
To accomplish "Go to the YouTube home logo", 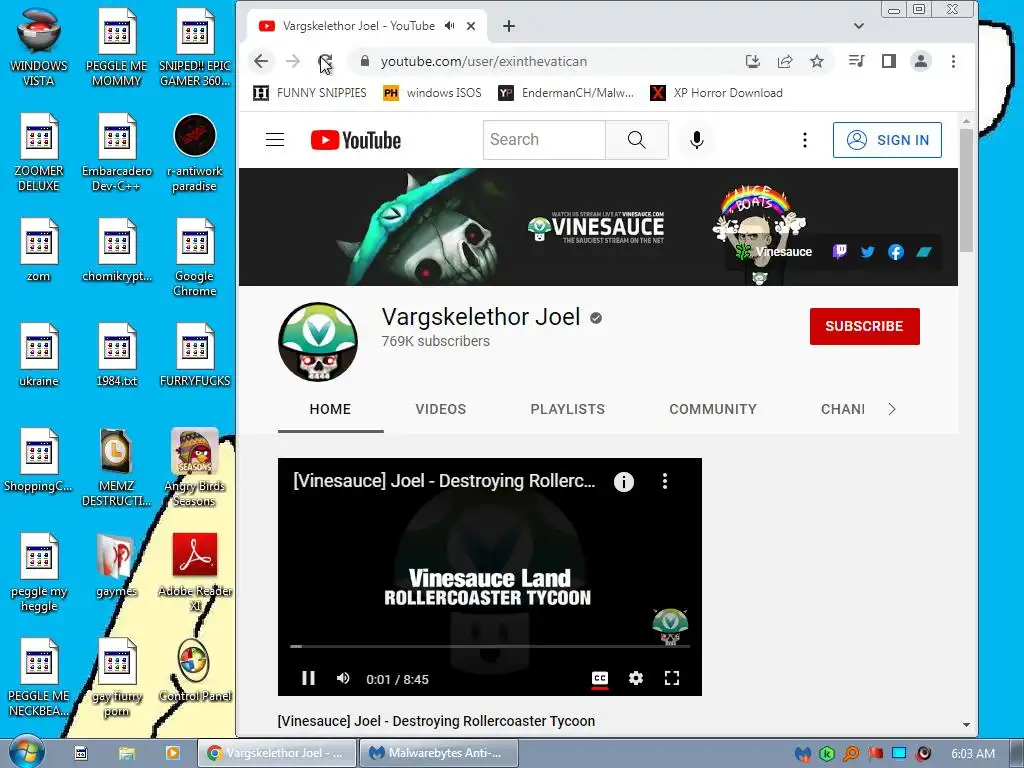I will [x=356, y=140].
